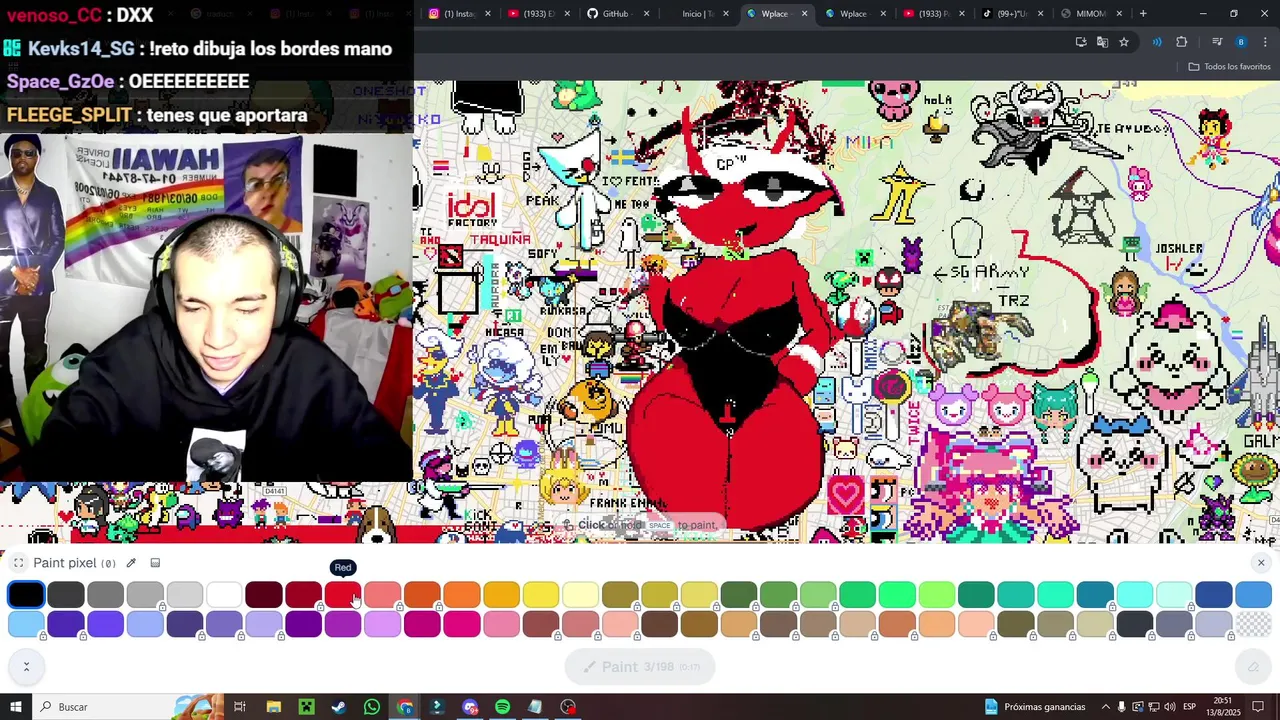Click the Próximas ganancias news widget

click(x=1035, y=707)
